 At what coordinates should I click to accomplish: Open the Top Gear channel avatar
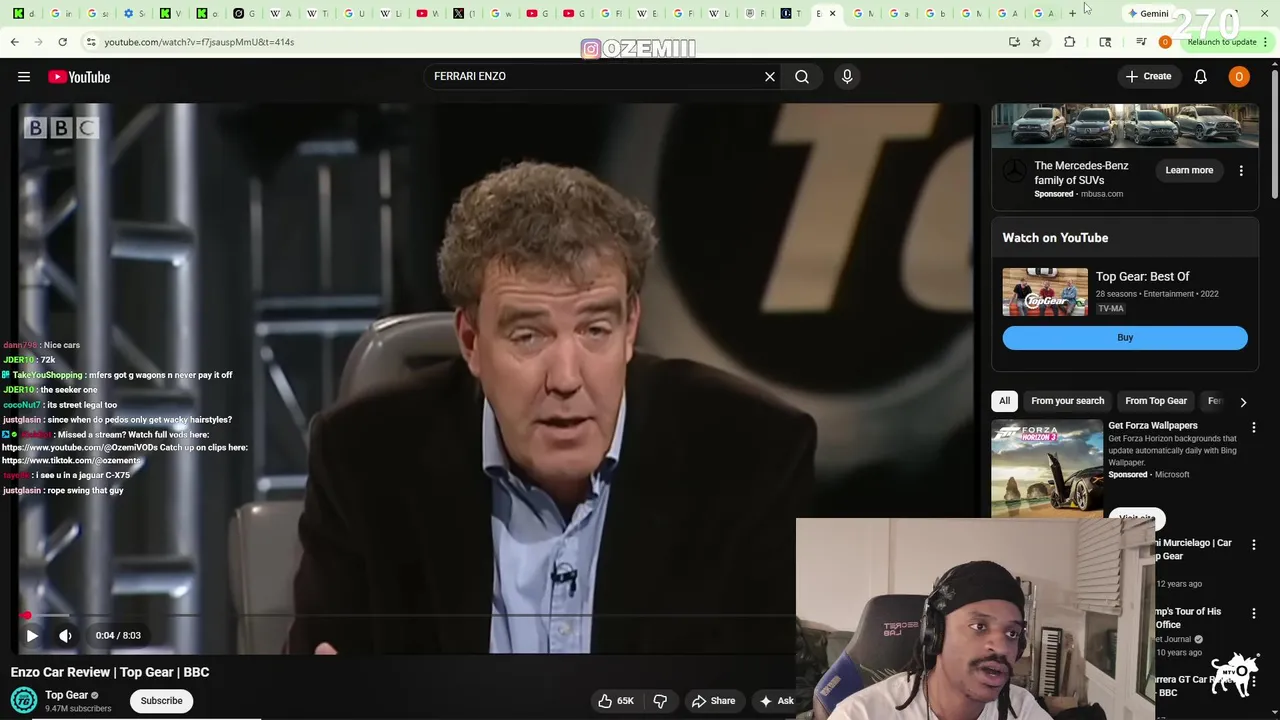pos(24,700)
